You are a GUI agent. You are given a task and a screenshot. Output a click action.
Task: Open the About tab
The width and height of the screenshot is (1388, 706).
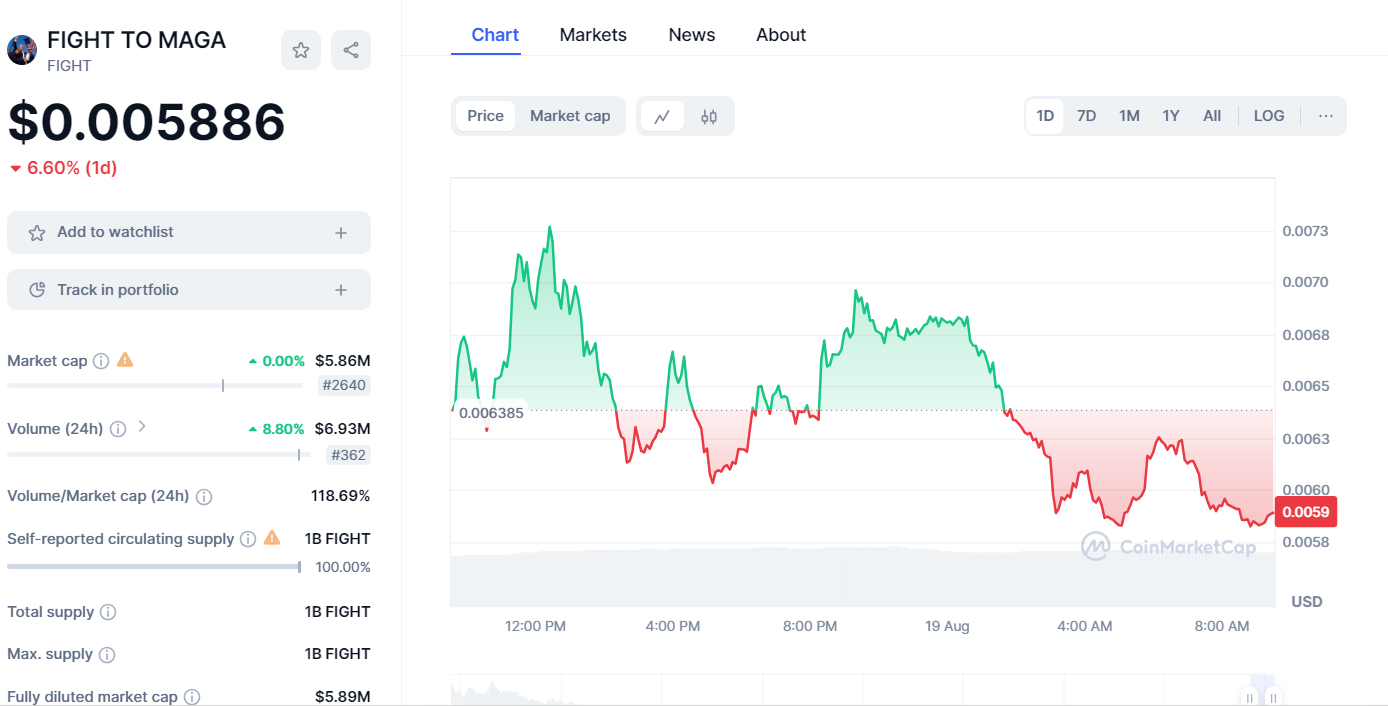click(781, 35)
